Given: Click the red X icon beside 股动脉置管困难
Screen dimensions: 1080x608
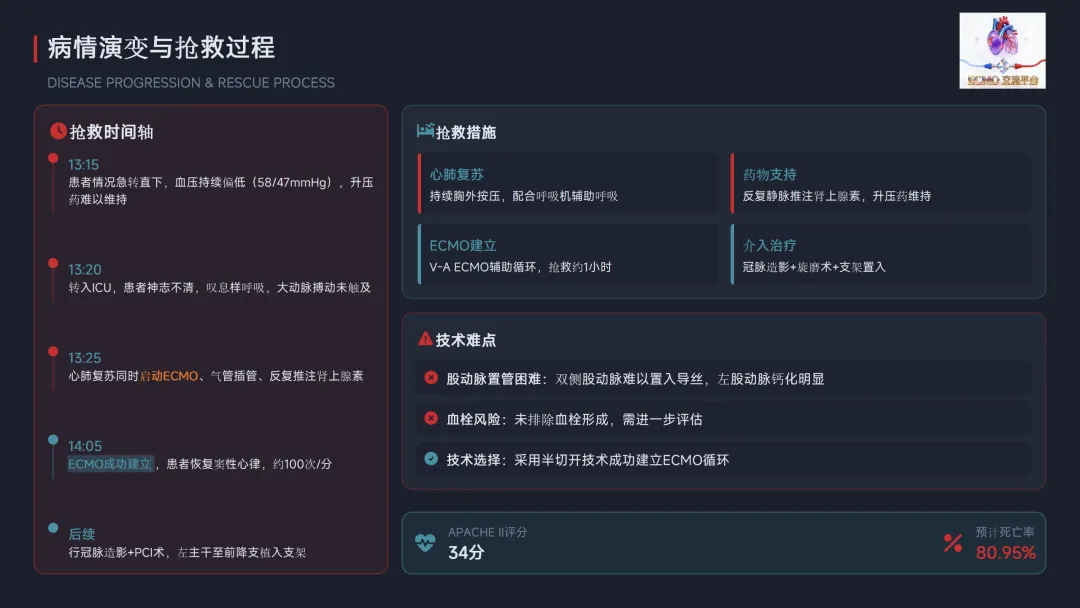Looking at the screenshot, I should (431, 378).
